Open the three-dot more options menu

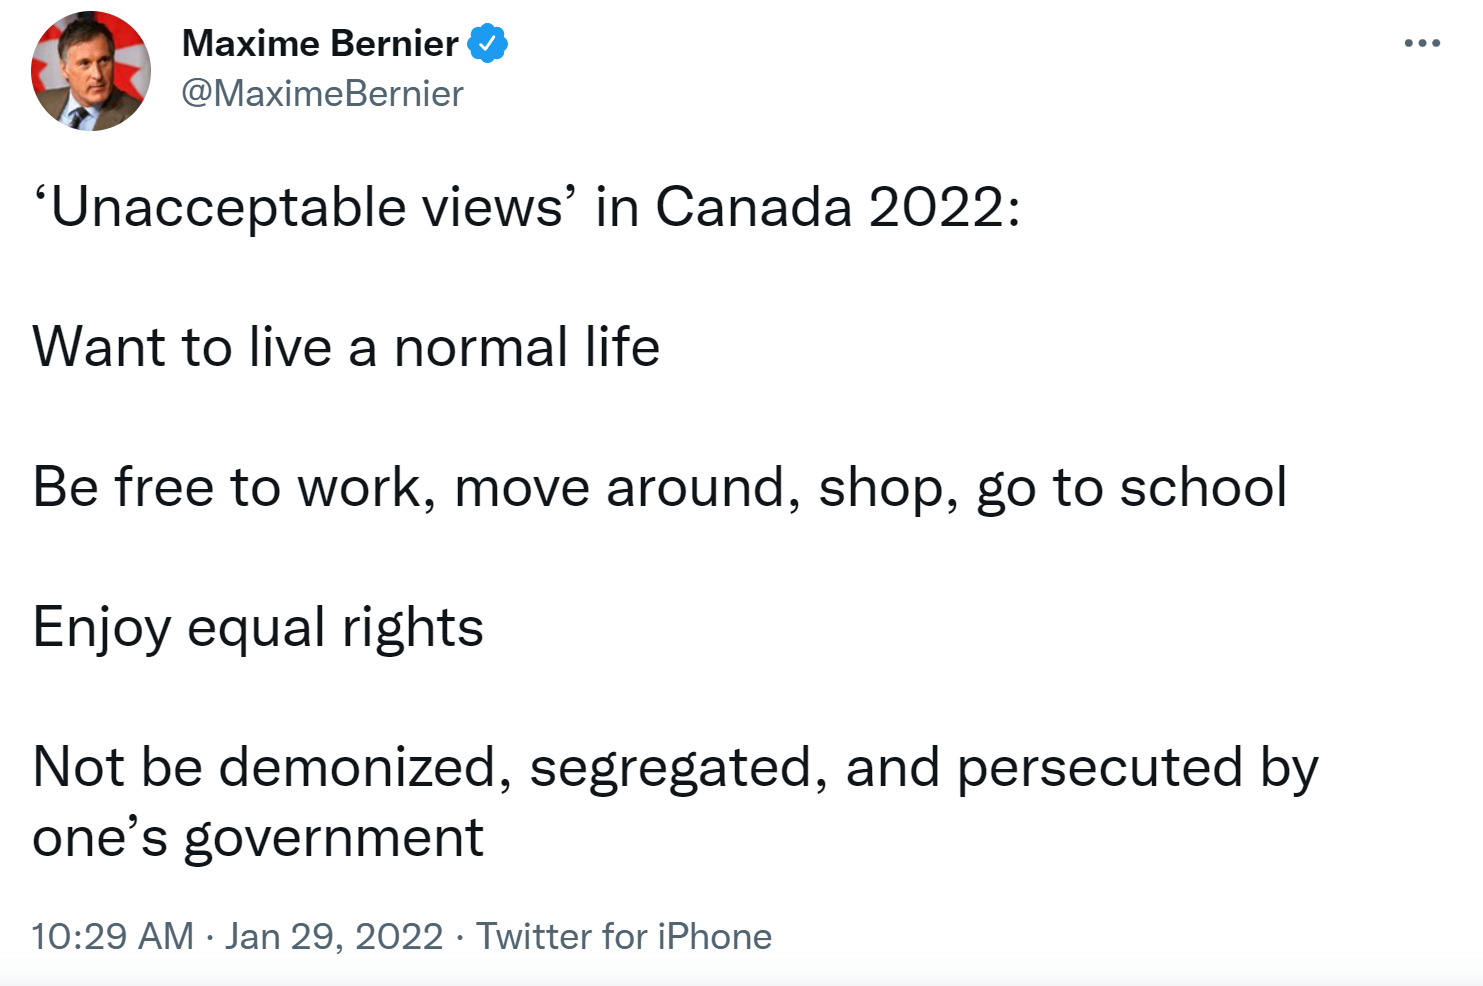[1421, 43]
